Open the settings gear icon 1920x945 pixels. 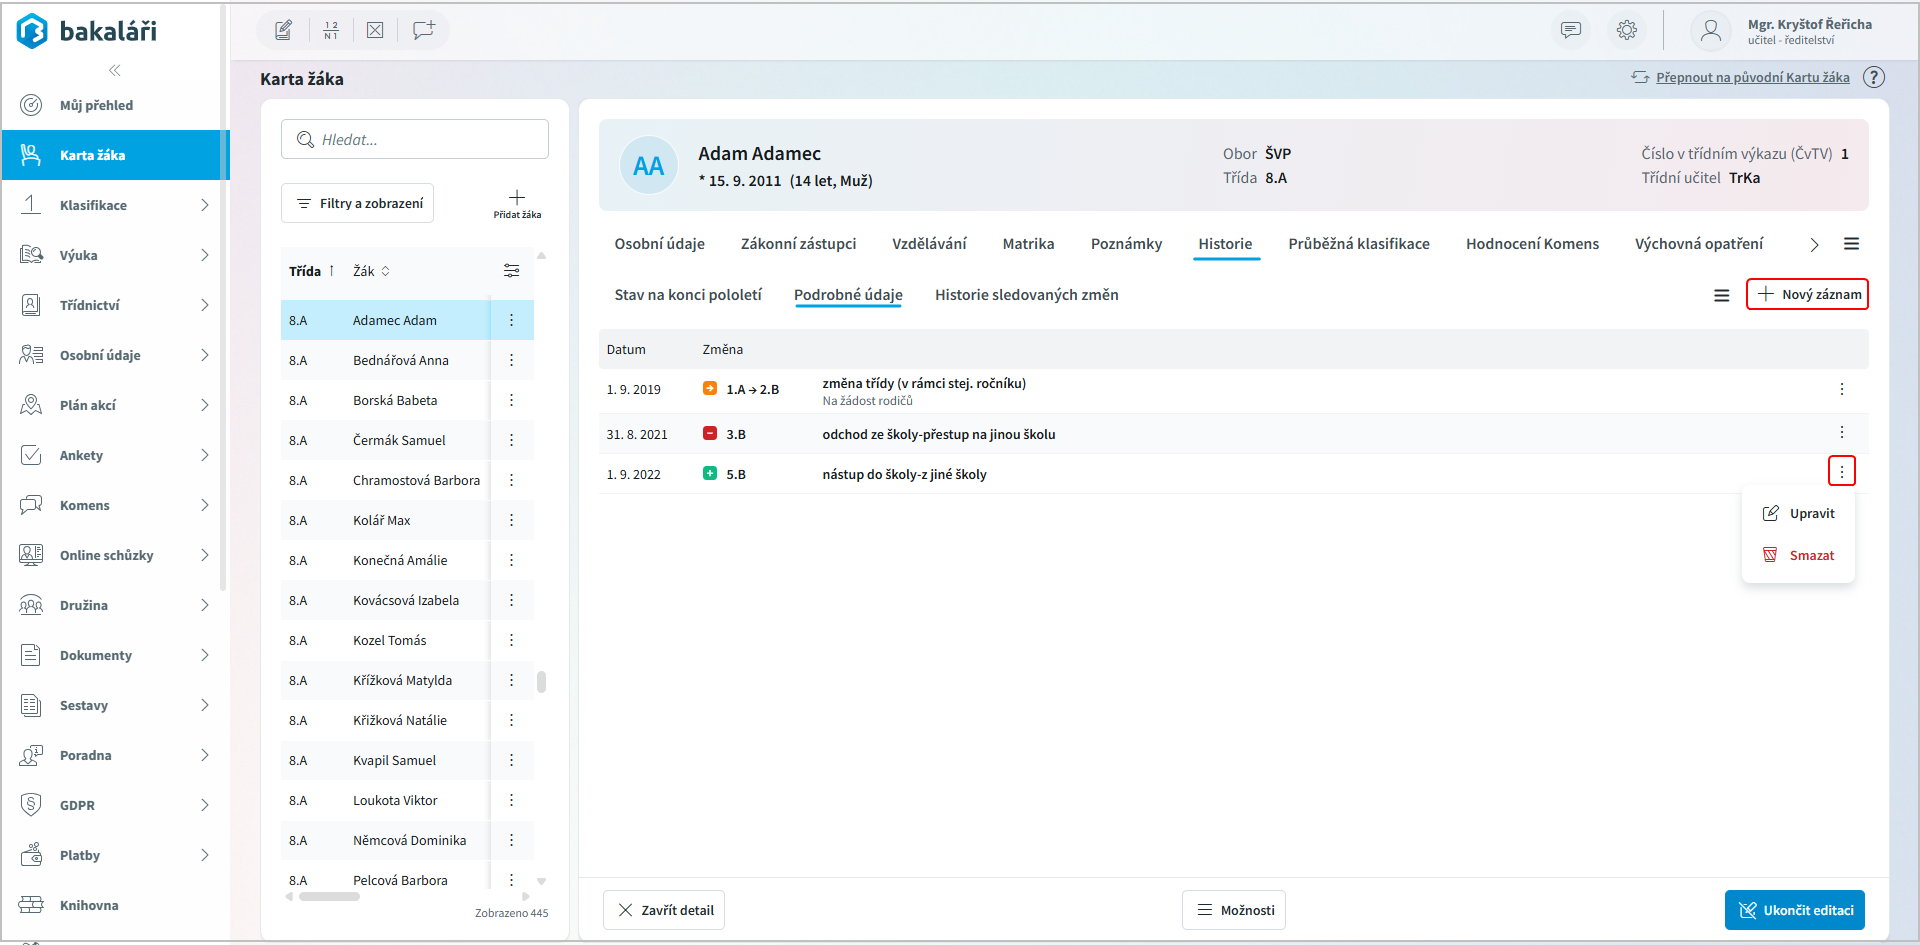(x=1627, y=30)
